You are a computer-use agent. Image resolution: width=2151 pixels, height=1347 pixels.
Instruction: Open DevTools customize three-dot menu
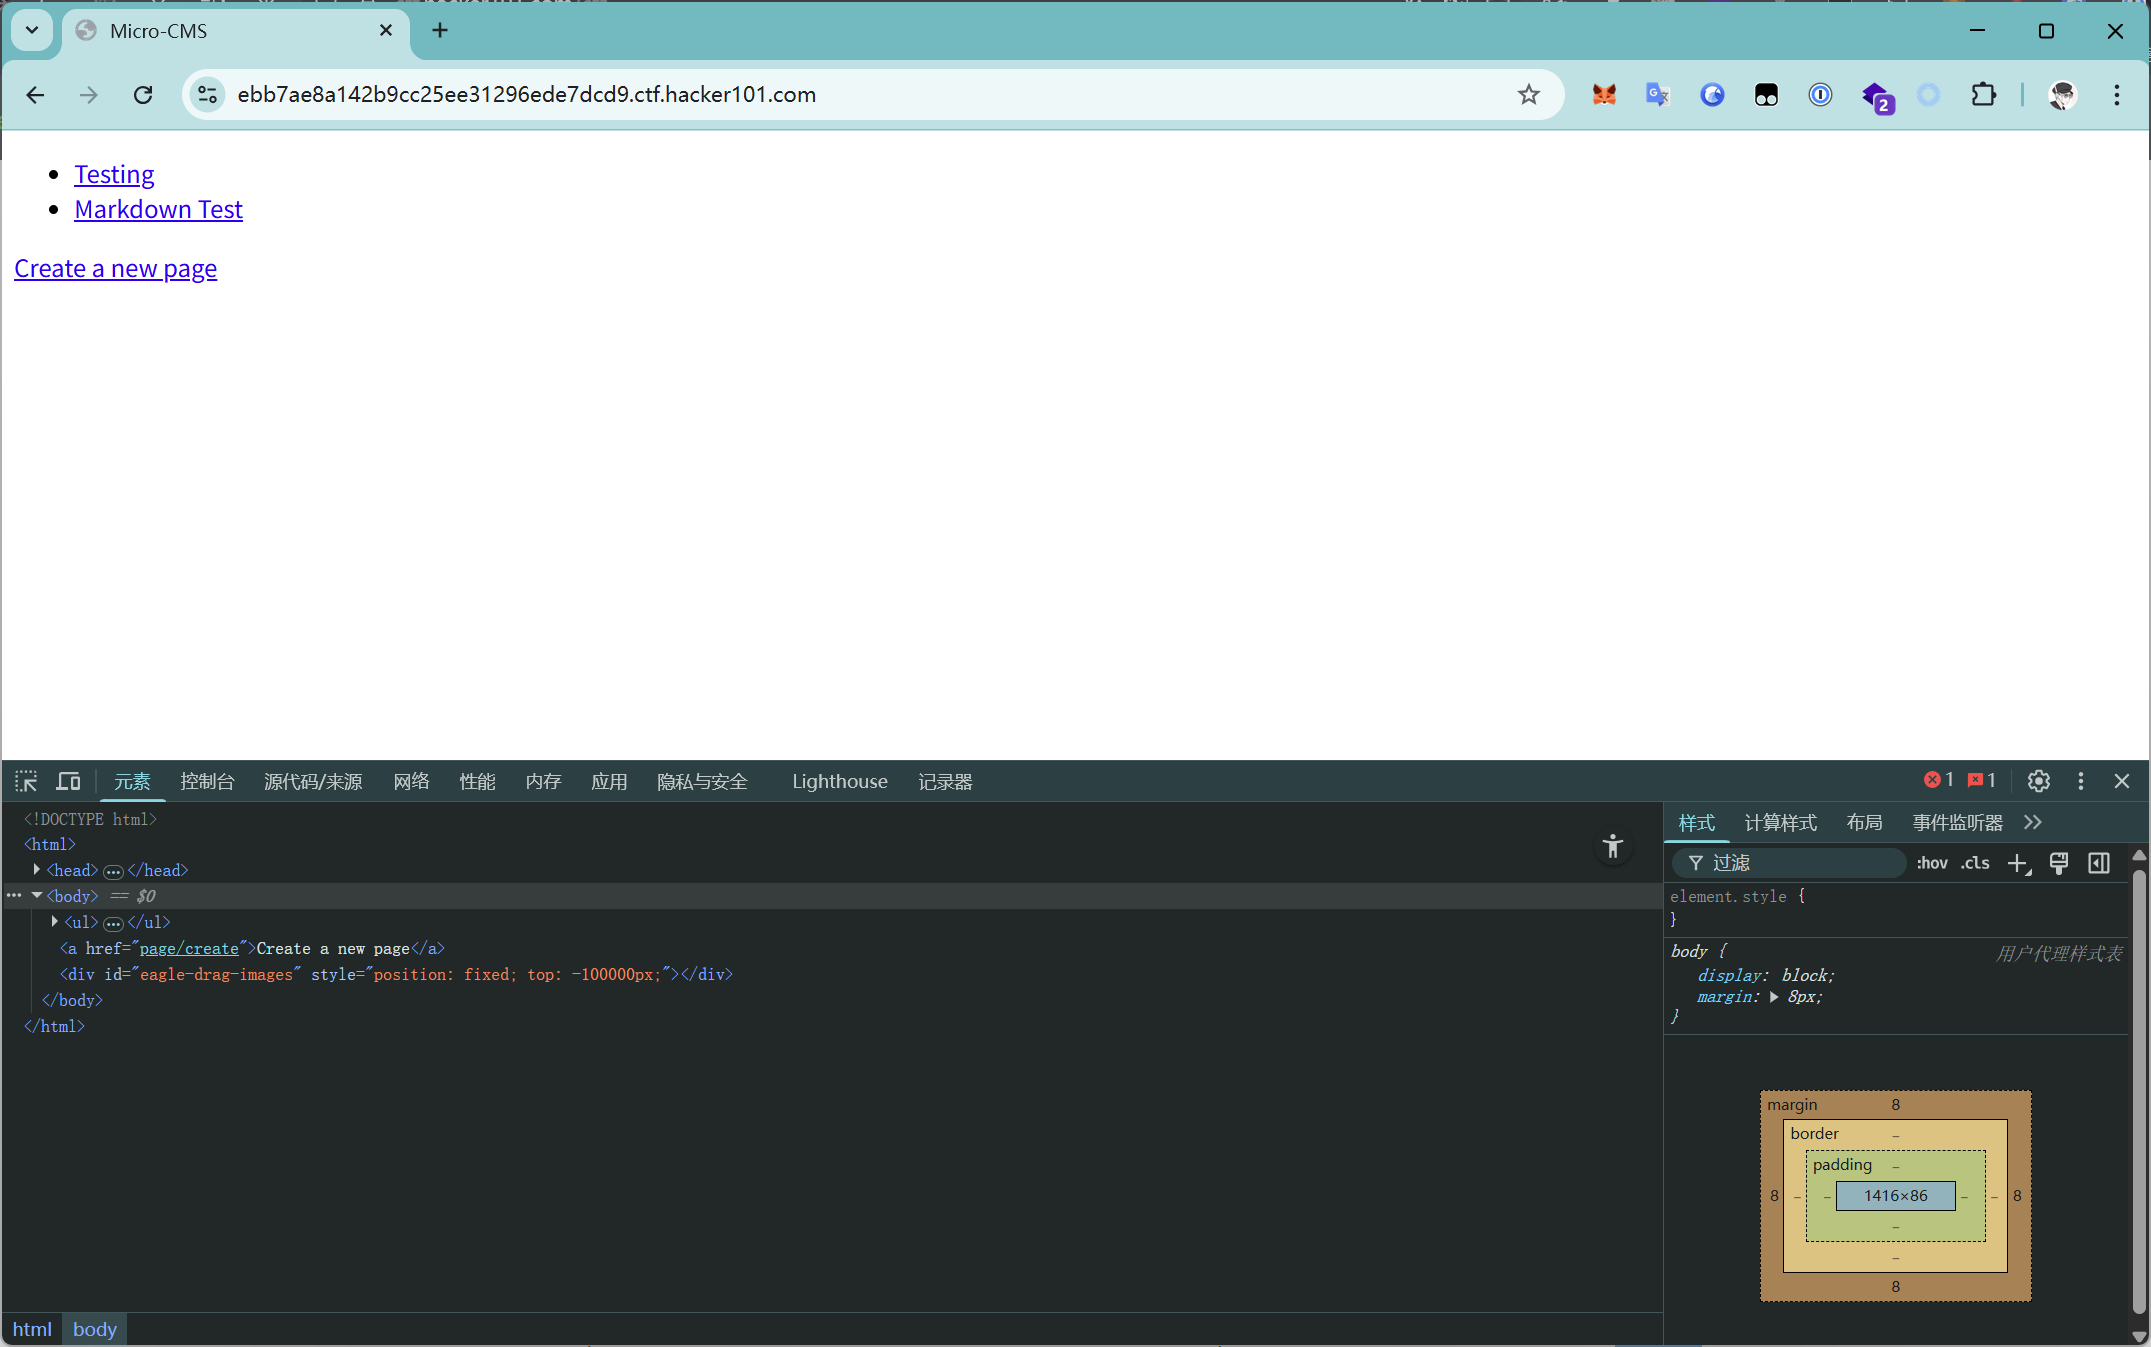pos(2081,781)
